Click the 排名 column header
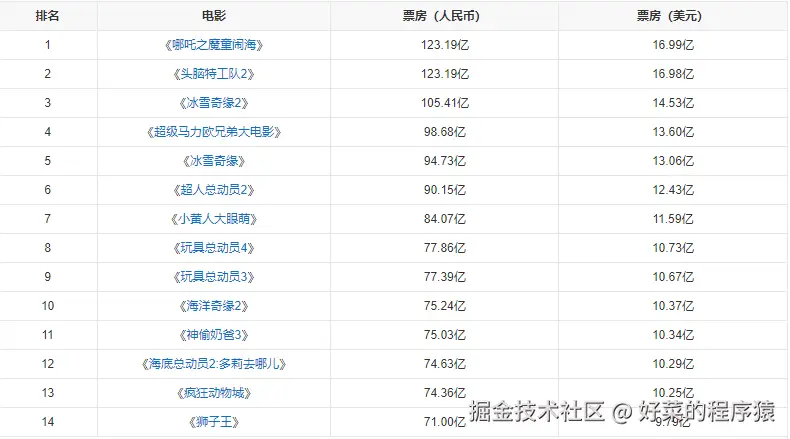 coord(47,16)
